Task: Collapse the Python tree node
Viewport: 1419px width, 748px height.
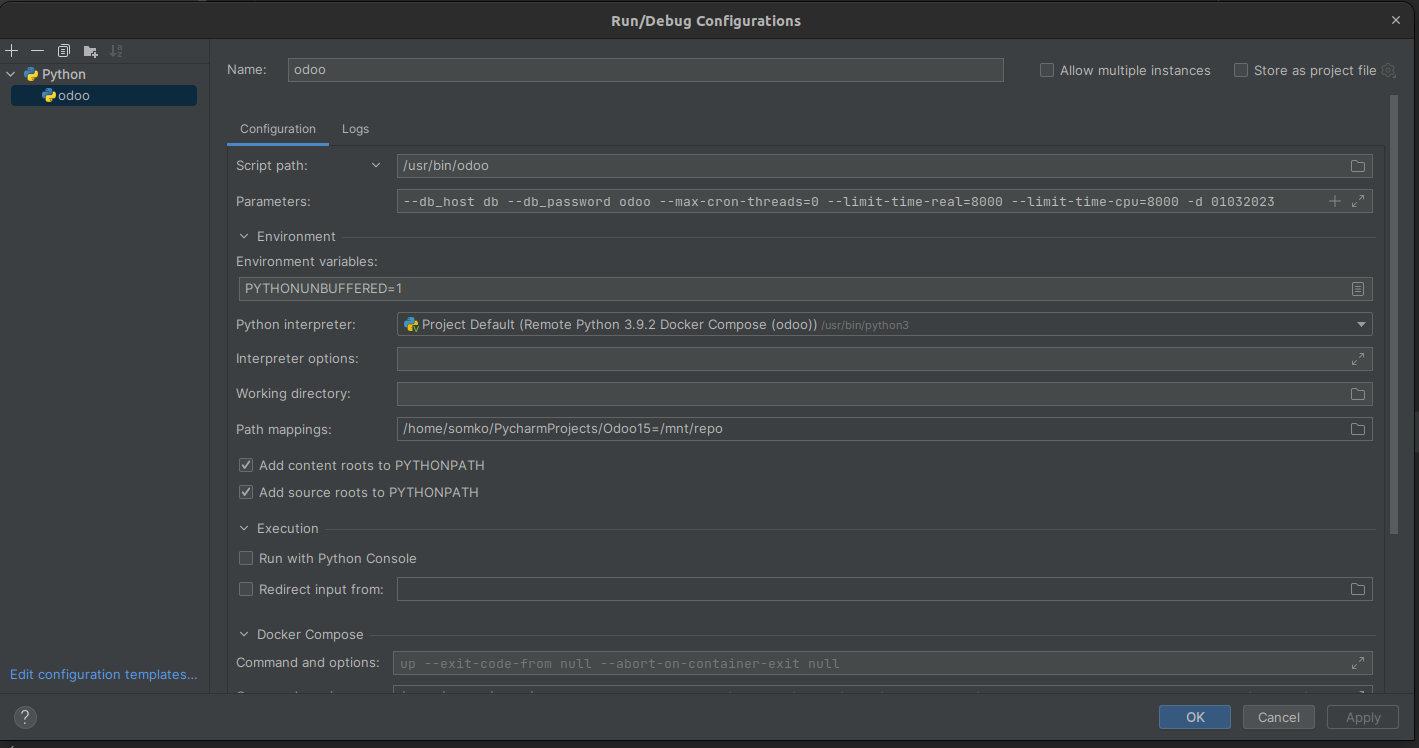Action: (10, 73)
